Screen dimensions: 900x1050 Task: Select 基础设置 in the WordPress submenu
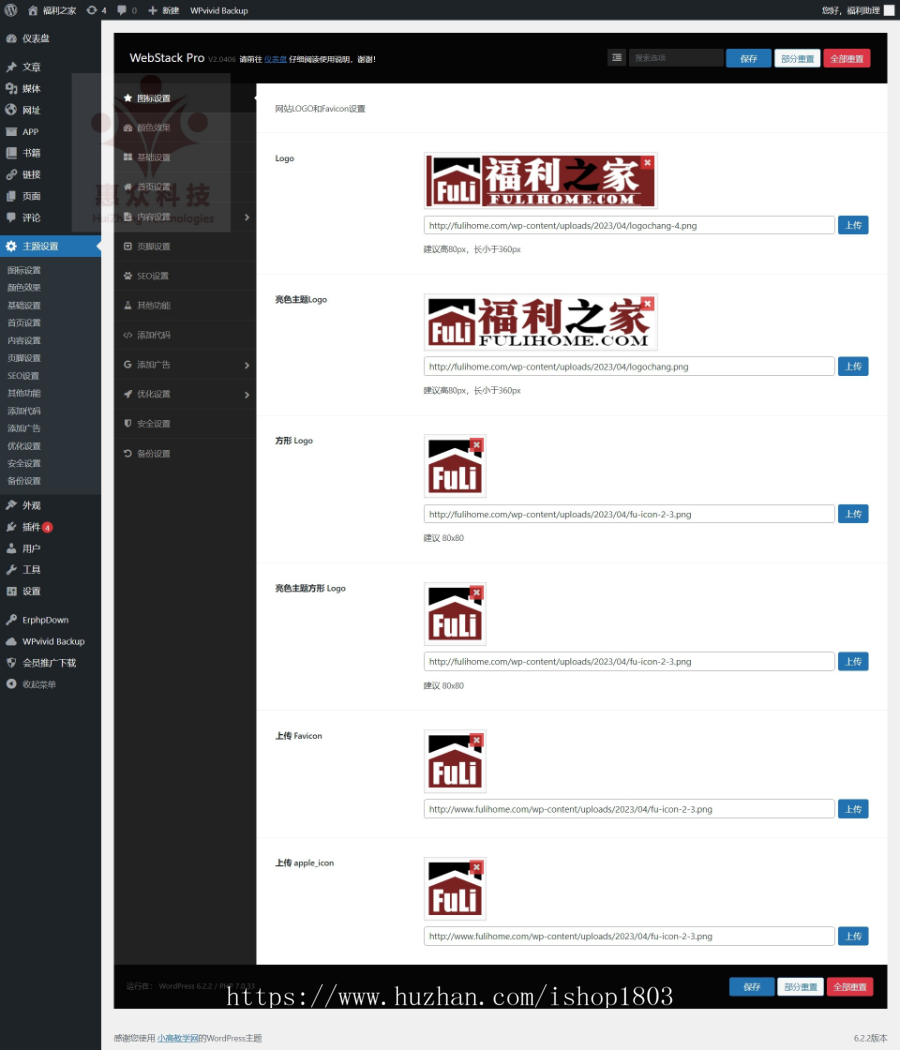tap(24, 305)
